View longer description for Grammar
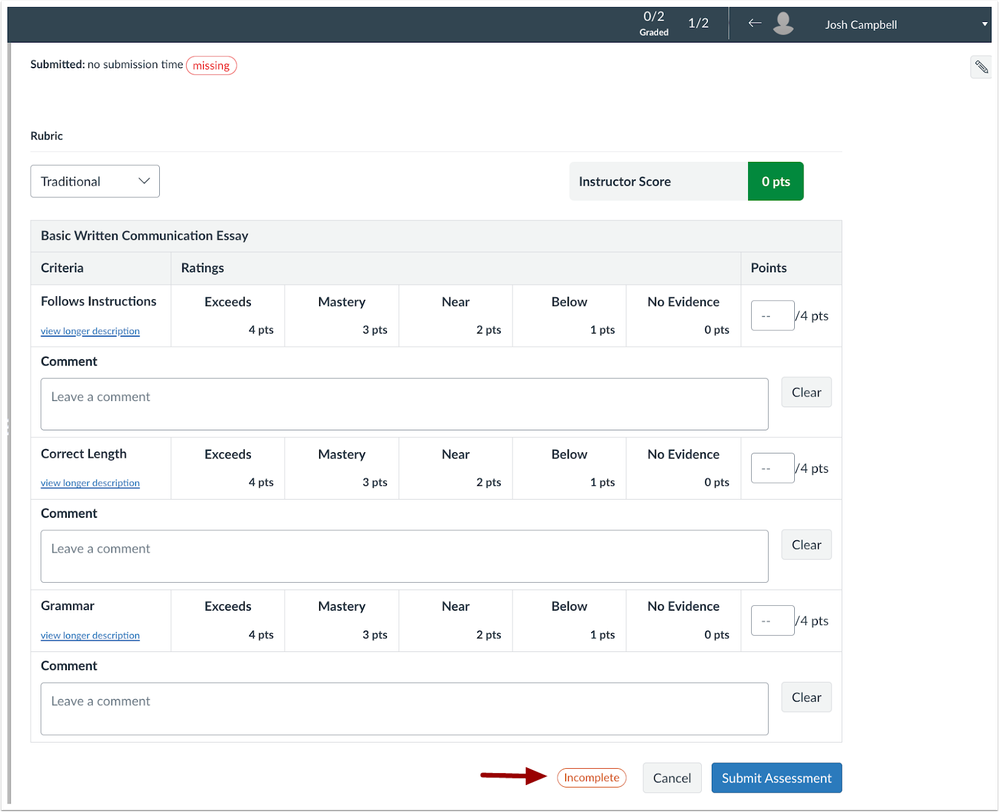This screenshot has height=812, width=999. pos(90,635)
